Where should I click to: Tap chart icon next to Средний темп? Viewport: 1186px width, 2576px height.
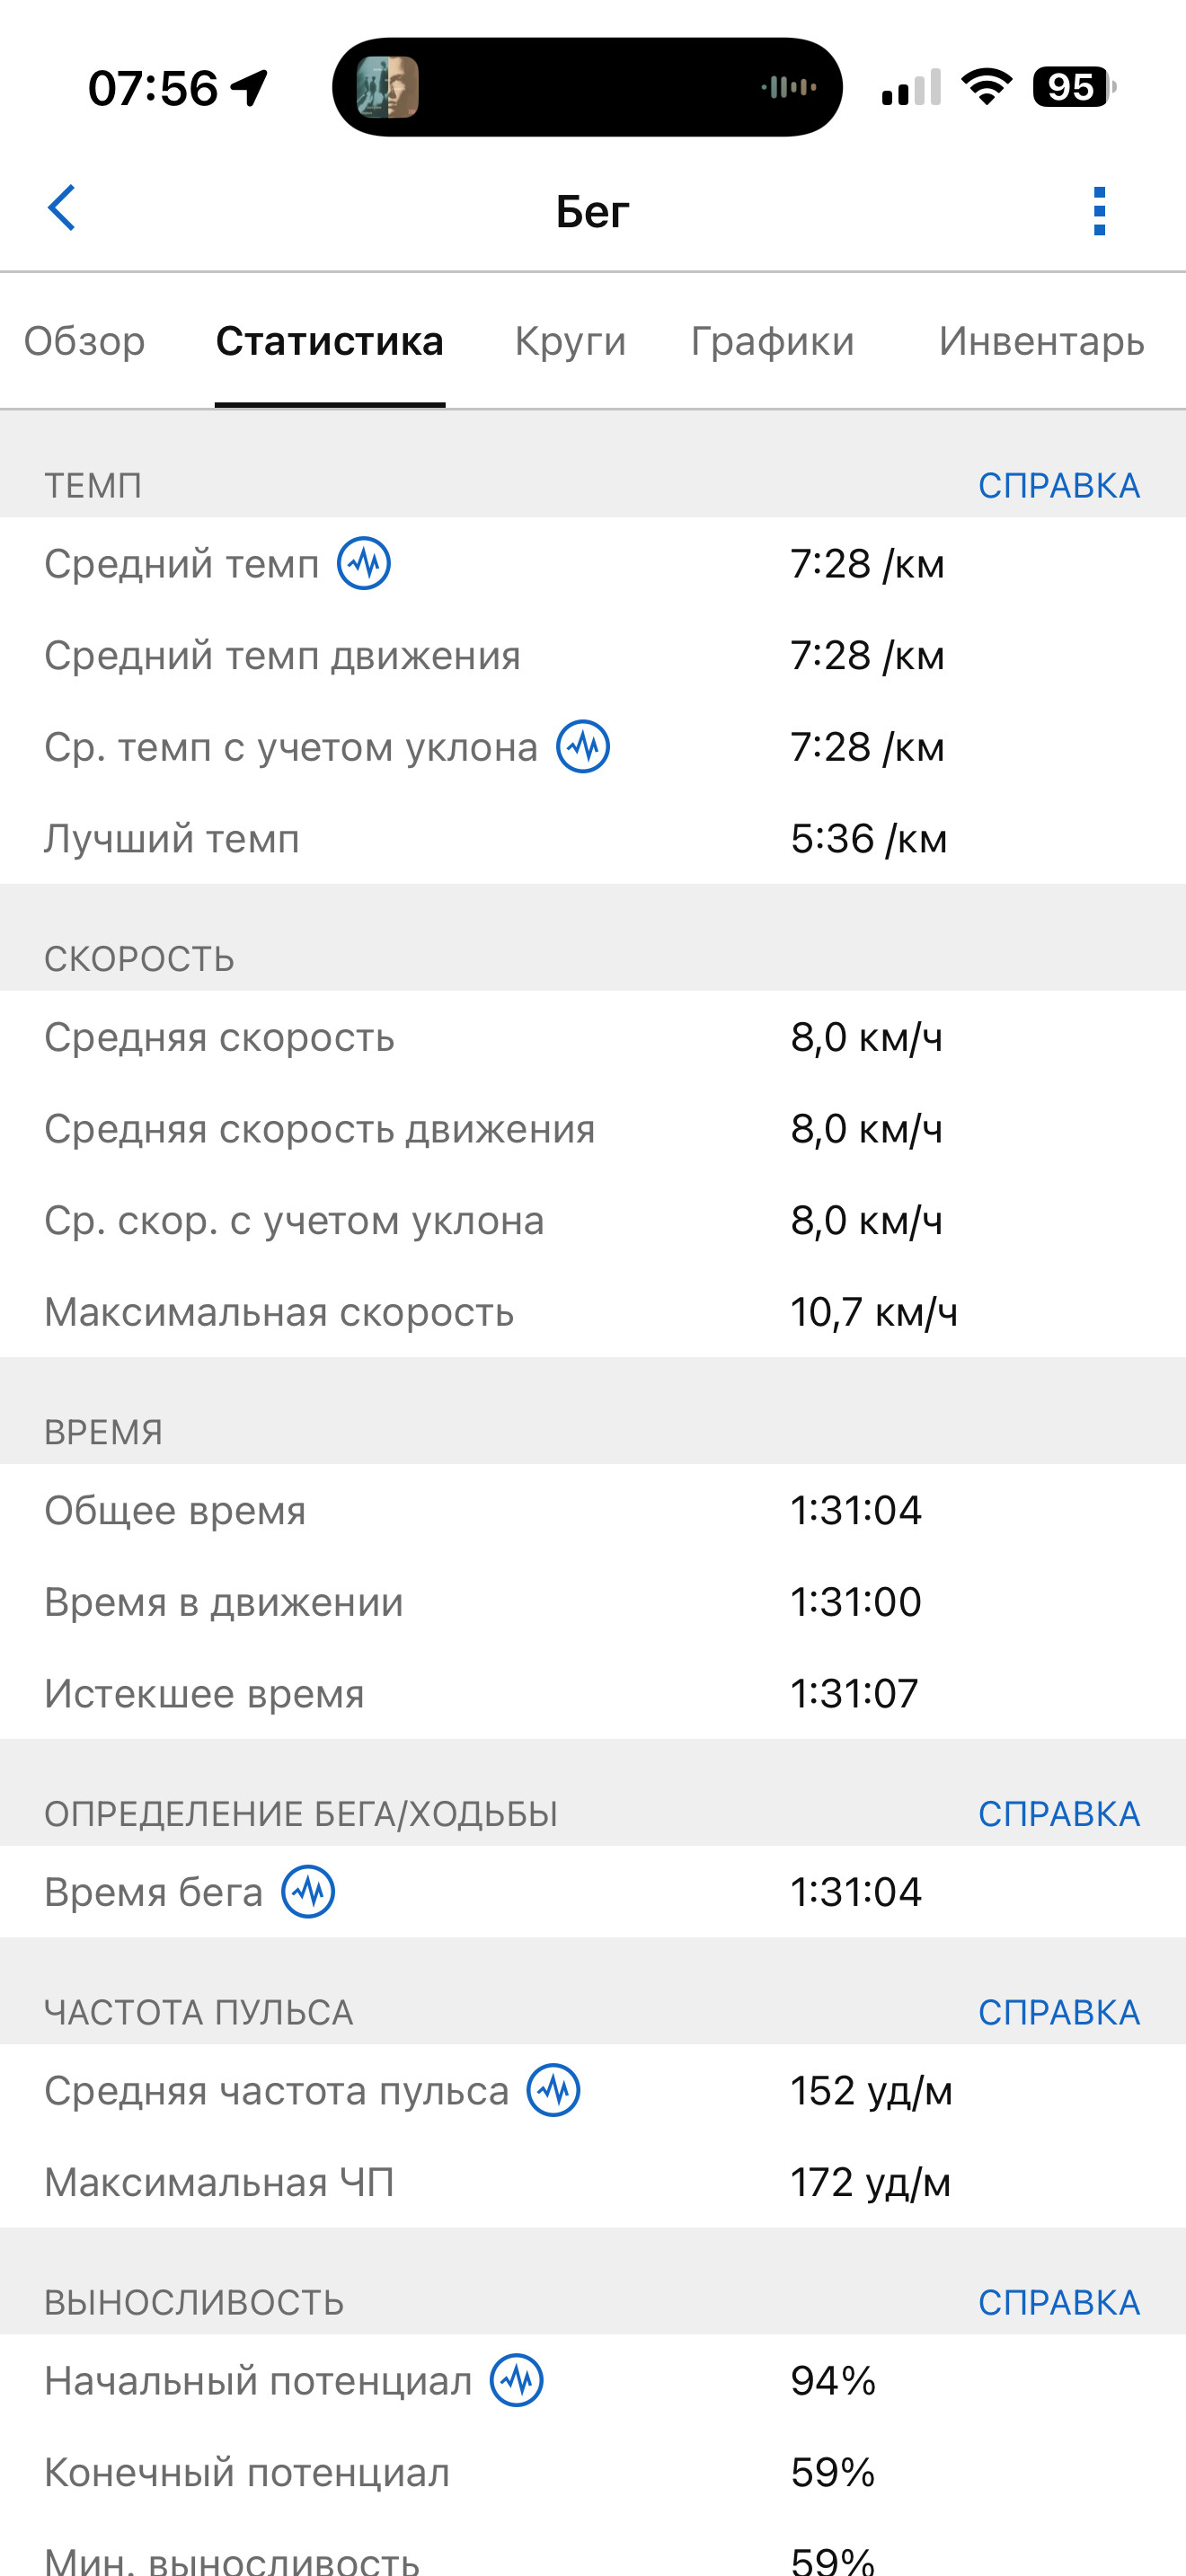(x=363, y=564)
